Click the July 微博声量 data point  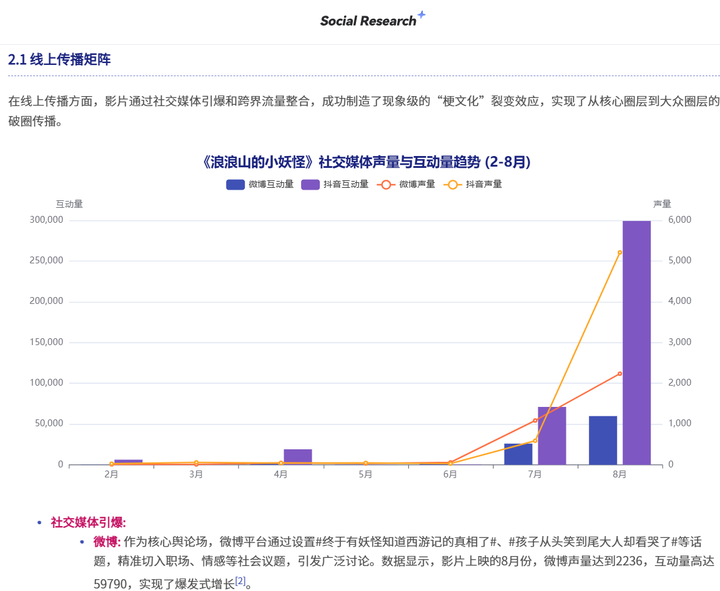[x=535, y=420]
